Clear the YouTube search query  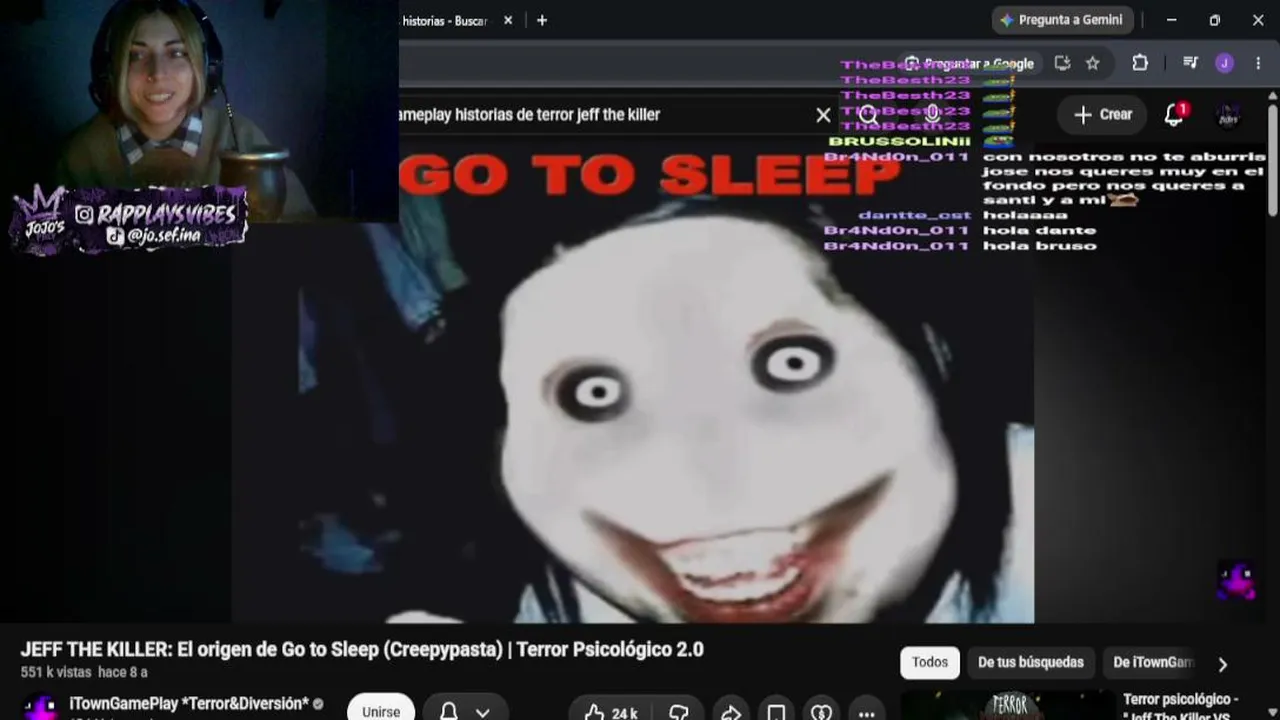click(x=823, y=115)
